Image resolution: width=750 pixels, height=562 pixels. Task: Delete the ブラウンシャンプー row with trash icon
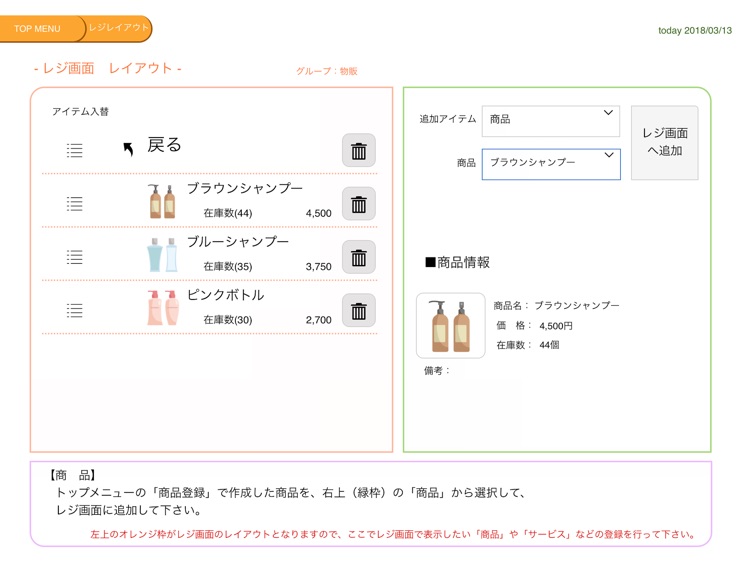359,204
